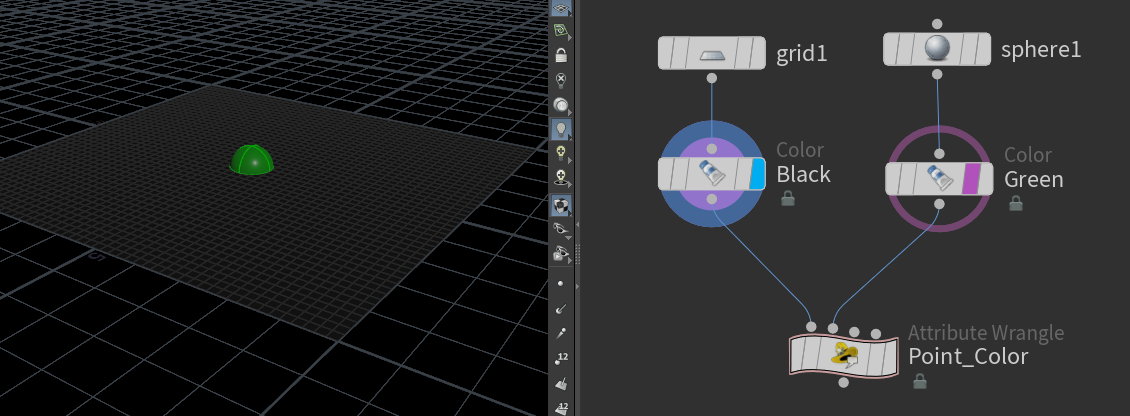Click the fourth input connector of Point_Color
Viewport: 1130px width, 416px height.
pos(876,333)
